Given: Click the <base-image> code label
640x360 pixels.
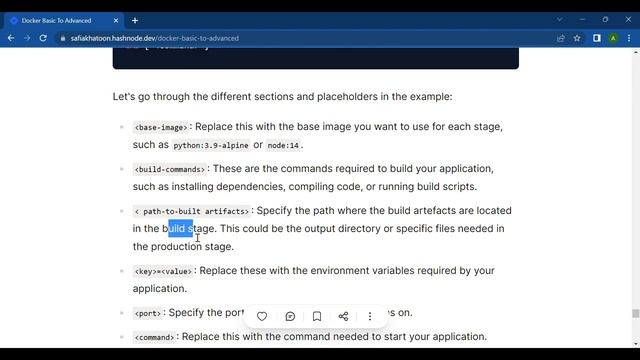Looking at the screenshot, I should point(161,127).
